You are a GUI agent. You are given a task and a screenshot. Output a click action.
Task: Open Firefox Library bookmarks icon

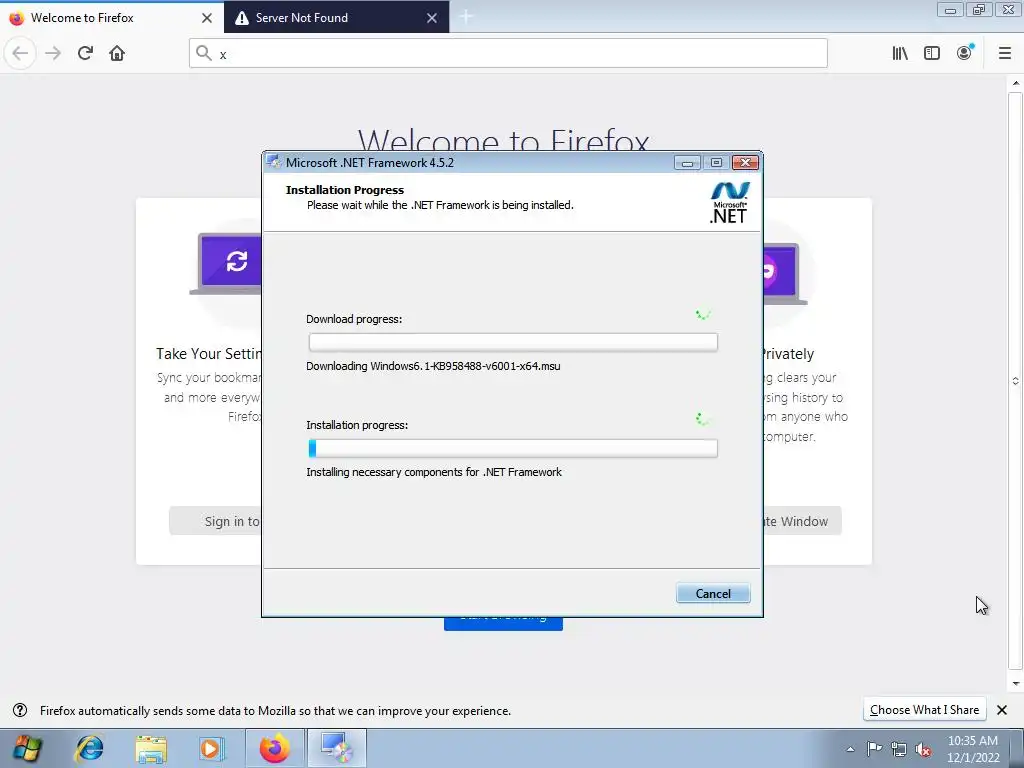click(900, 53)
